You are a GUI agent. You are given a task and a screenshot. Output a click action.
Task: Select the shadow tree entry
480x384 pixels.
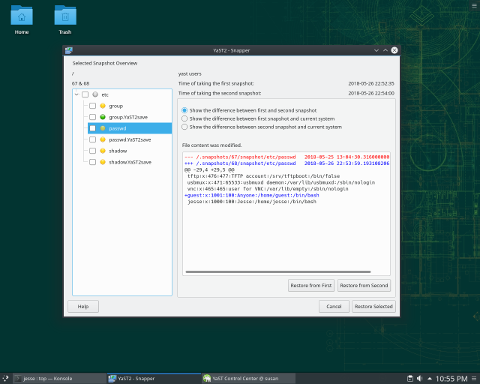point(118,151)
